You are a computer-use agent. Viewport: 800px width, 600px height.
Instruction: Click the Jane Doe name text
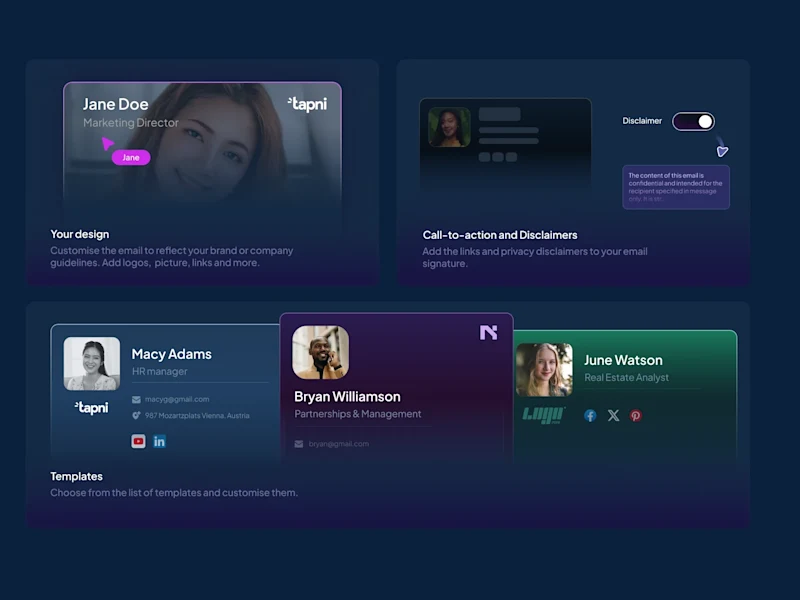(115, 104)
